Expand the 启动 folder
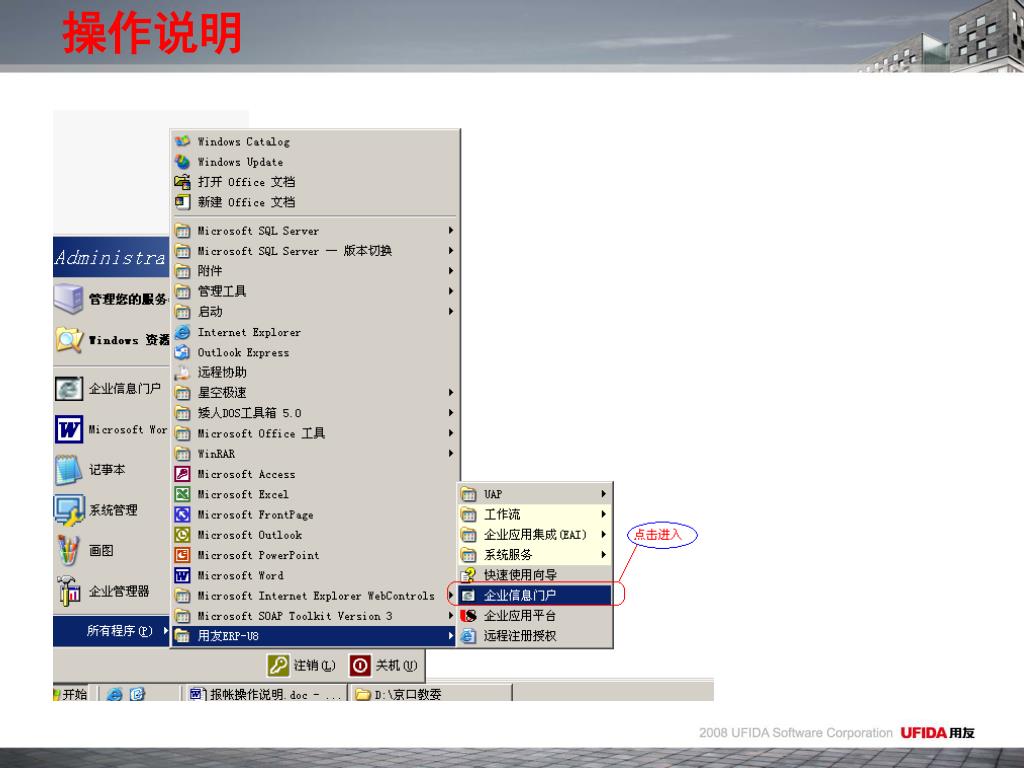Screen dimensions: 1024x768 click(x=315, y=312)
